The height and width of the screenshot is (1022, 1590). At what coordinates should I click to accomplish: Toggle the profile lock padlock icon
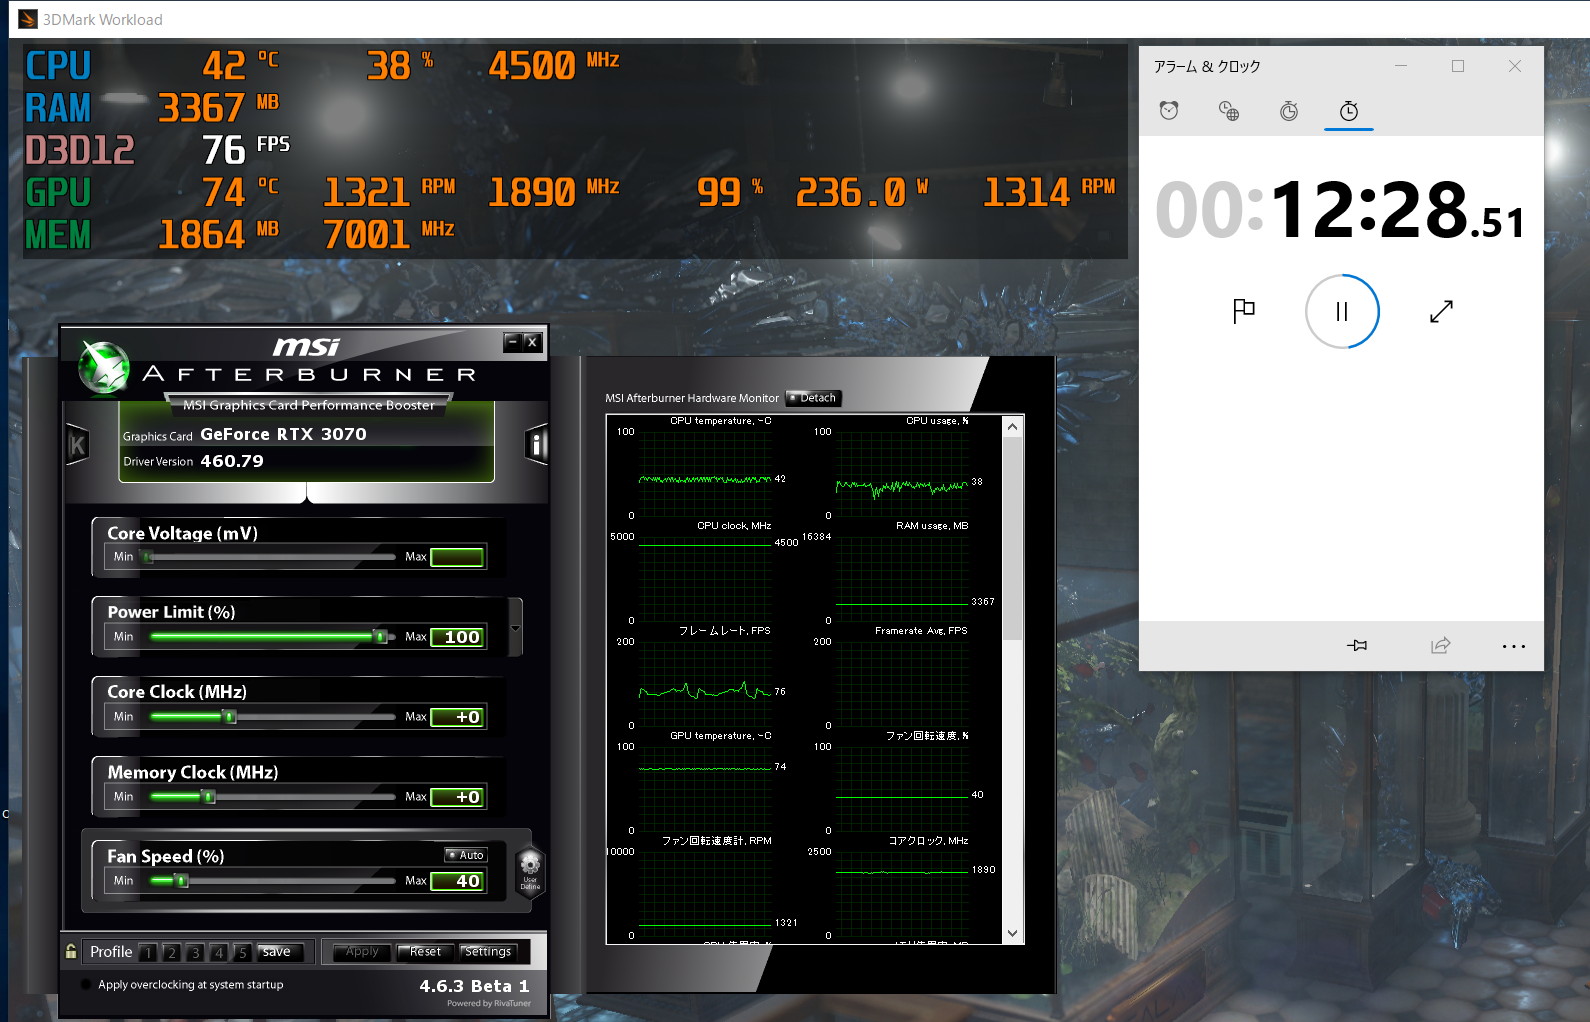(71, 951)
